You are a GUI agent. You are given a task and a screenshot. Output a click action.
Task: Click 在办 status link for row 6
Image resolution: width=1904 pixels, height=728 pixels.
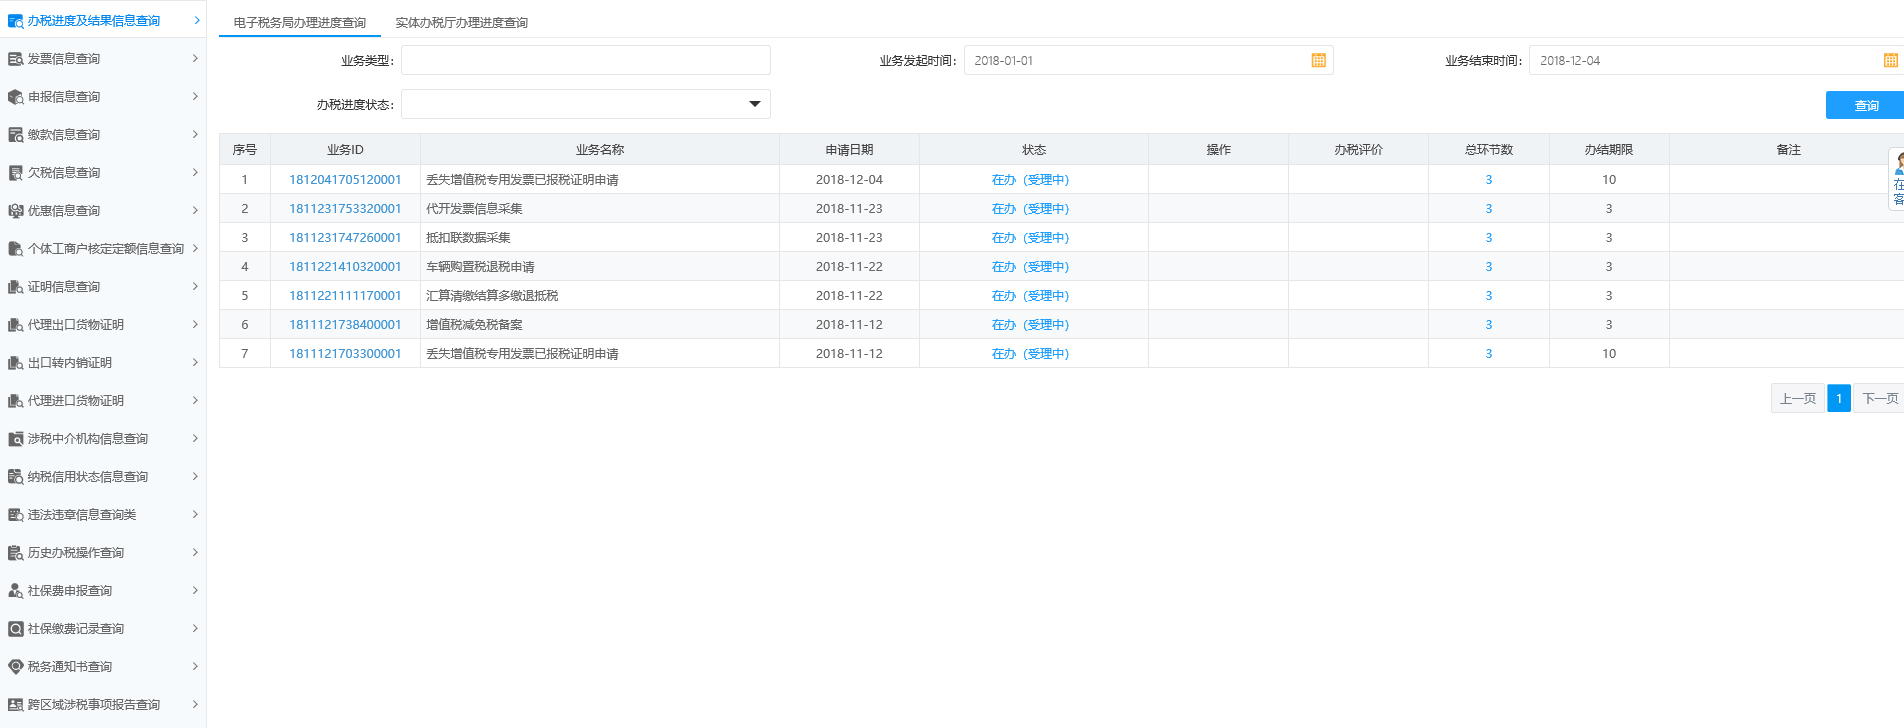(x=1030, y=325)
